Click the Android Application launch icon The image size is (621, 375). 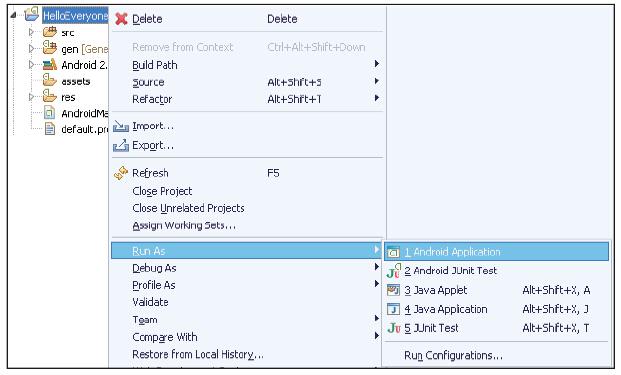coord(393,252)
